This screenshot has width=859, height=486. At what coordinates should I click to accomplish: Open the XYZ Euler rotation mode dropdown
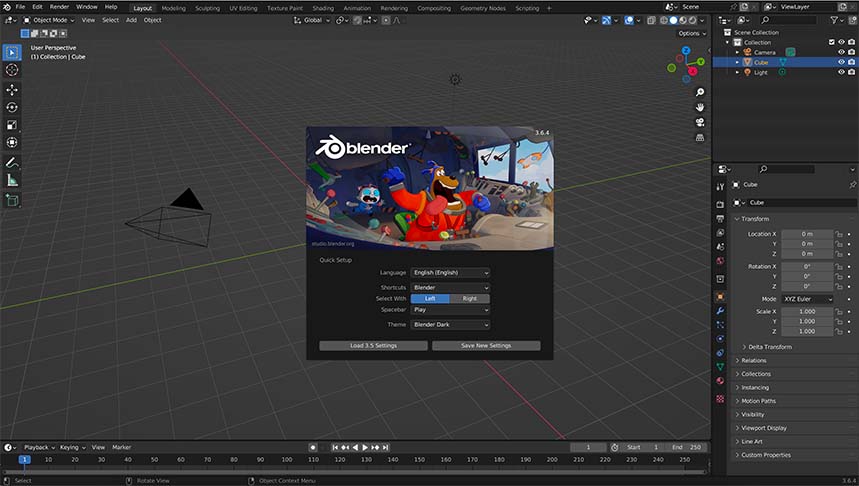point(808,299)
